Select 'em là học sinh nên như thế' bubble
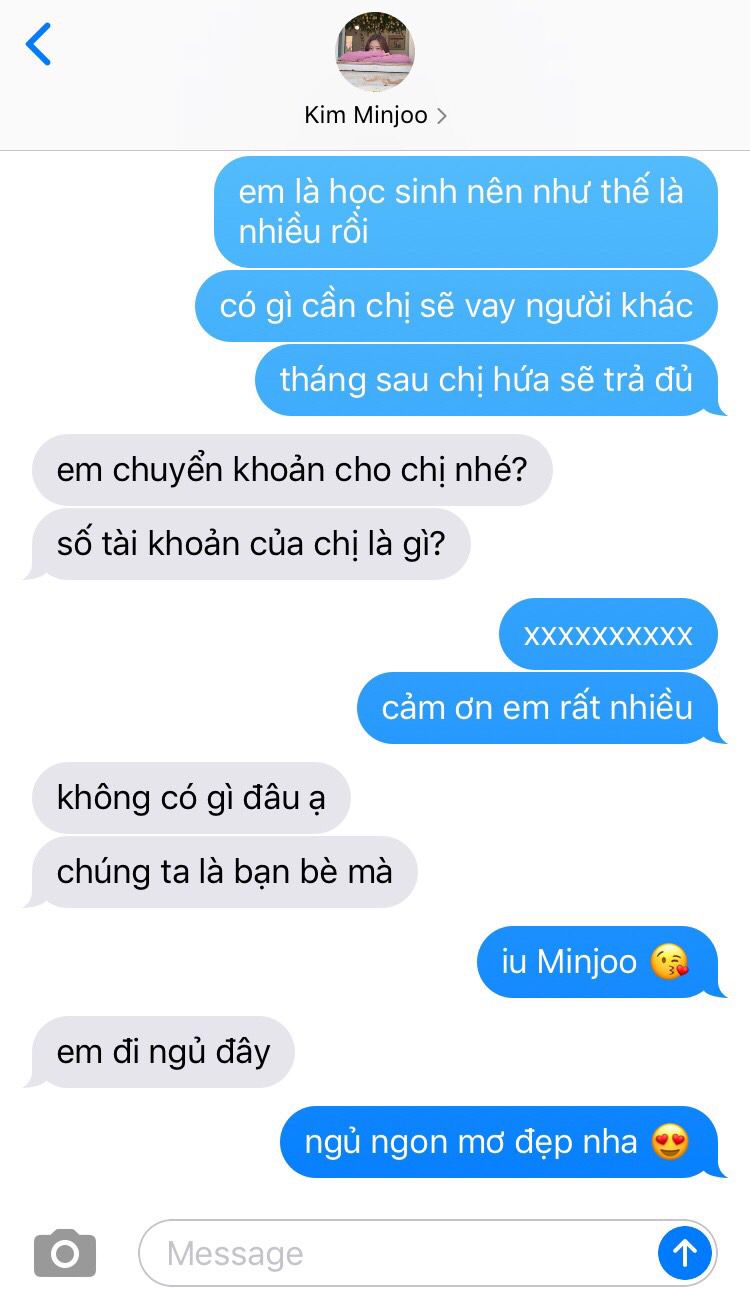Screen dimensions: 750x1298 point(466,211)
